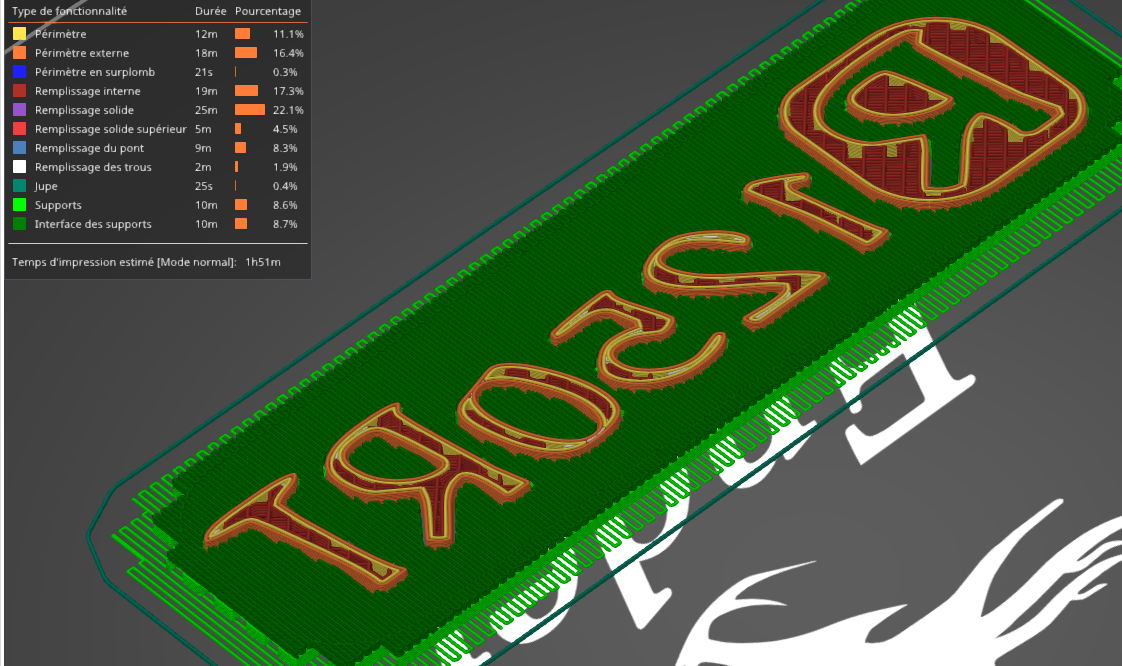Viewport: 1122px width, 666px height.
Task: Select the 'Périmètre en surplomb' legend label
Action: click(x=94, y=72)
